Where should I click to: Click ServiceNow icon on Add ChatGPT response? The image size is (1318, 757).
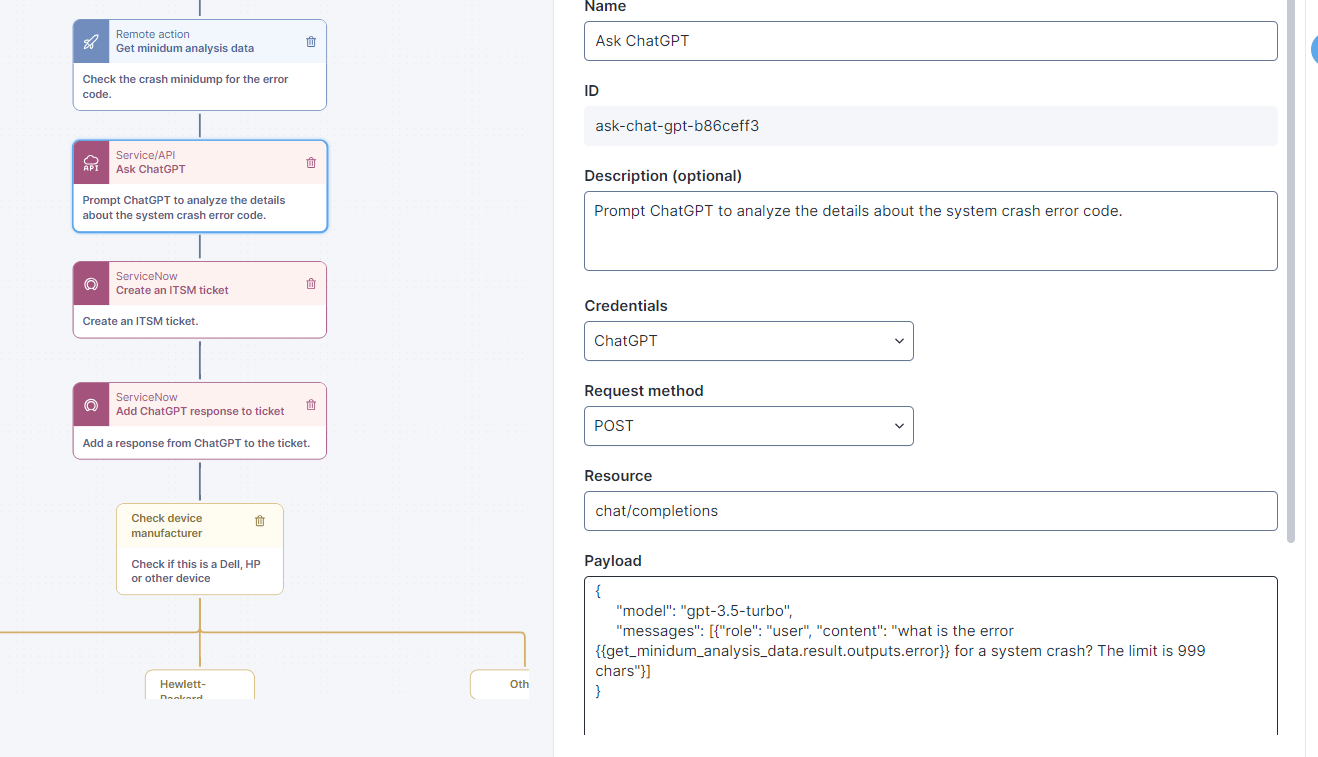(91, 405)
